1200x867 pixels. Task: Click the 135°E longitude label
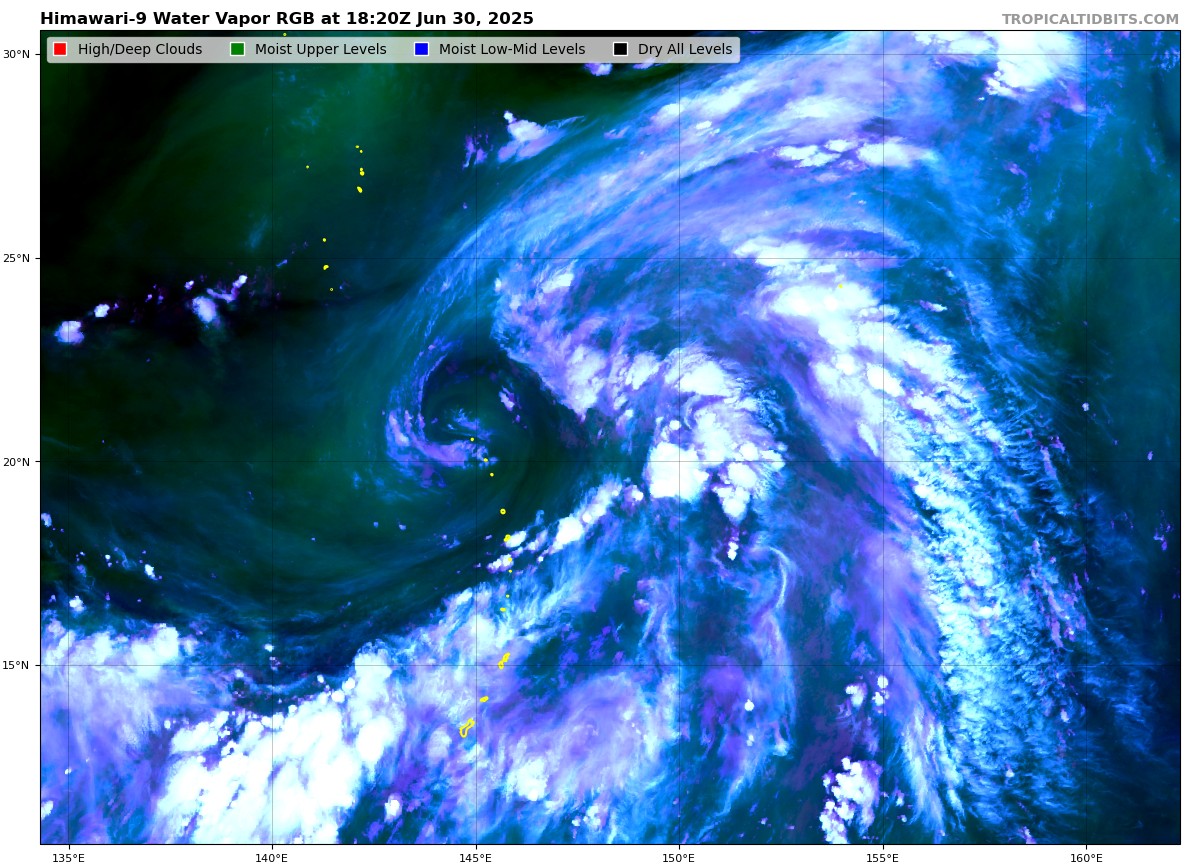pyautogui.click(x=68, y=857)
